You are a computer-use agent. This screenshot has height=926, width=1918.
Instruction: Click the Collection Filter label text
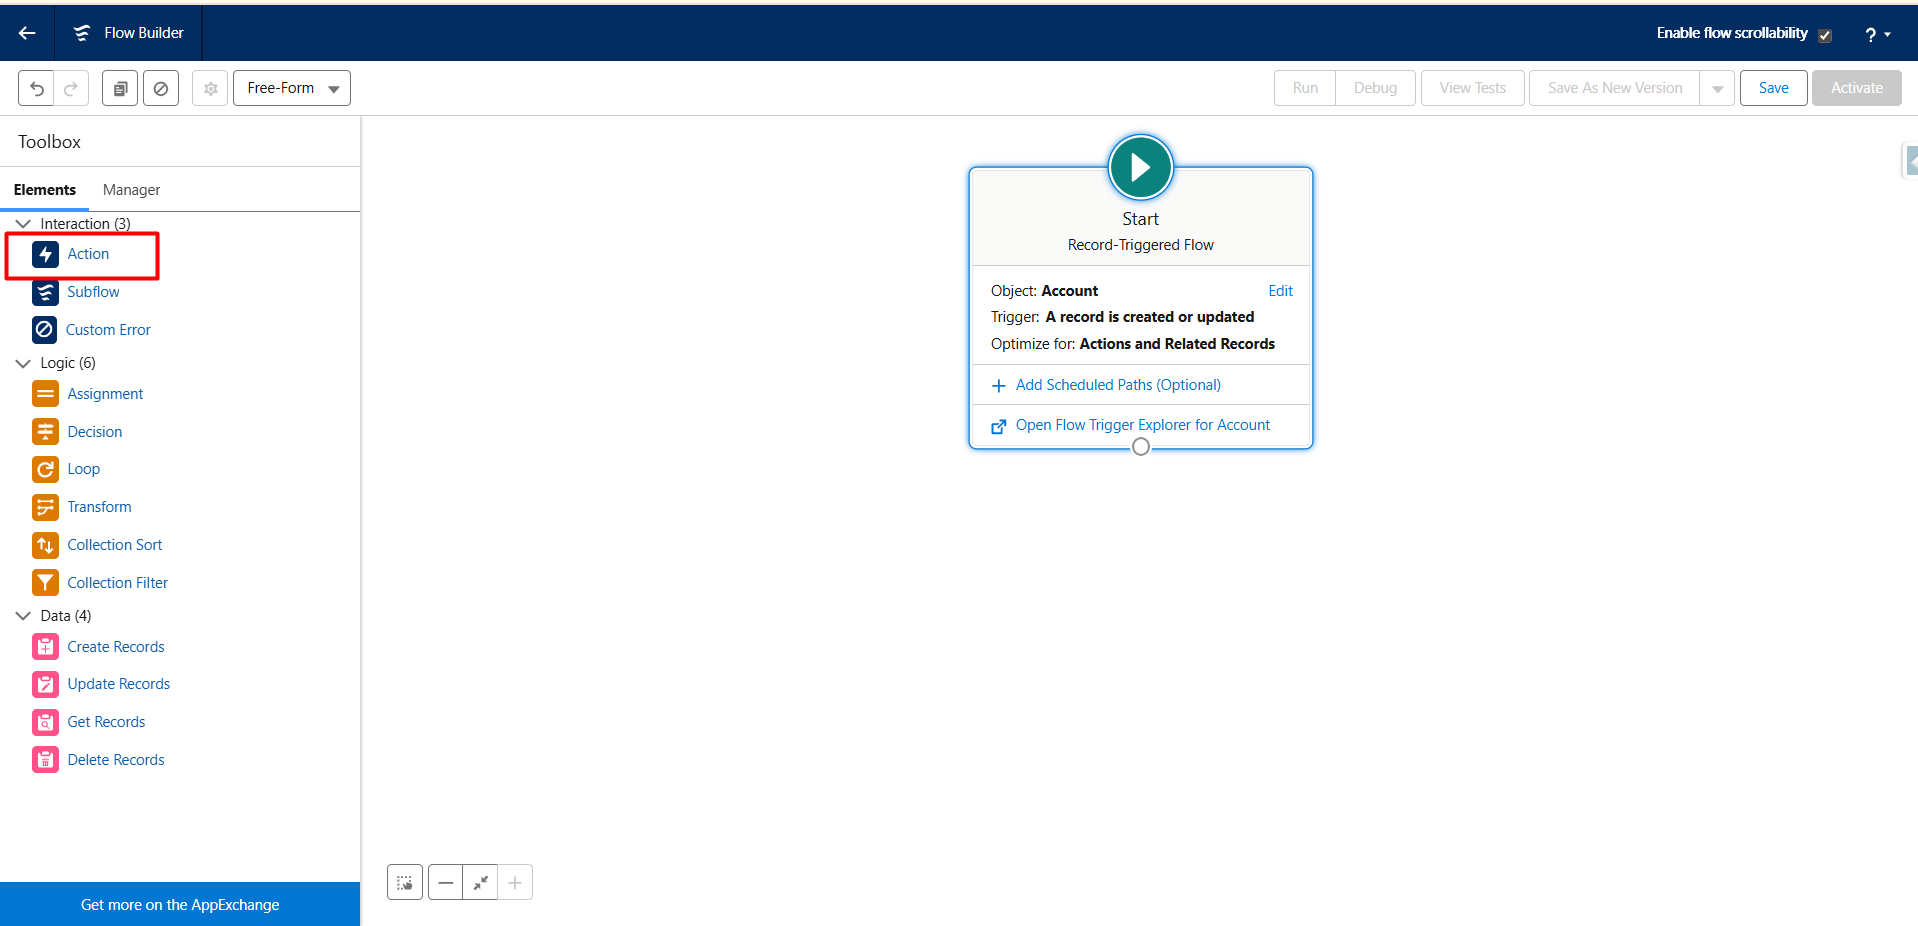coord(118,583)
